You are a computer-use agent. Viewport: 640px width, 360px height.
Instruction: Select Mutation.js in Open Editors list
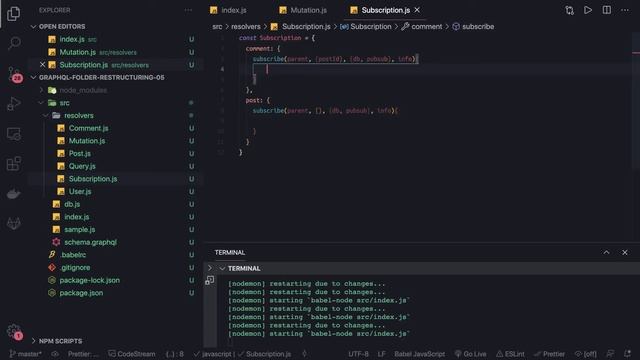[78, 52]
